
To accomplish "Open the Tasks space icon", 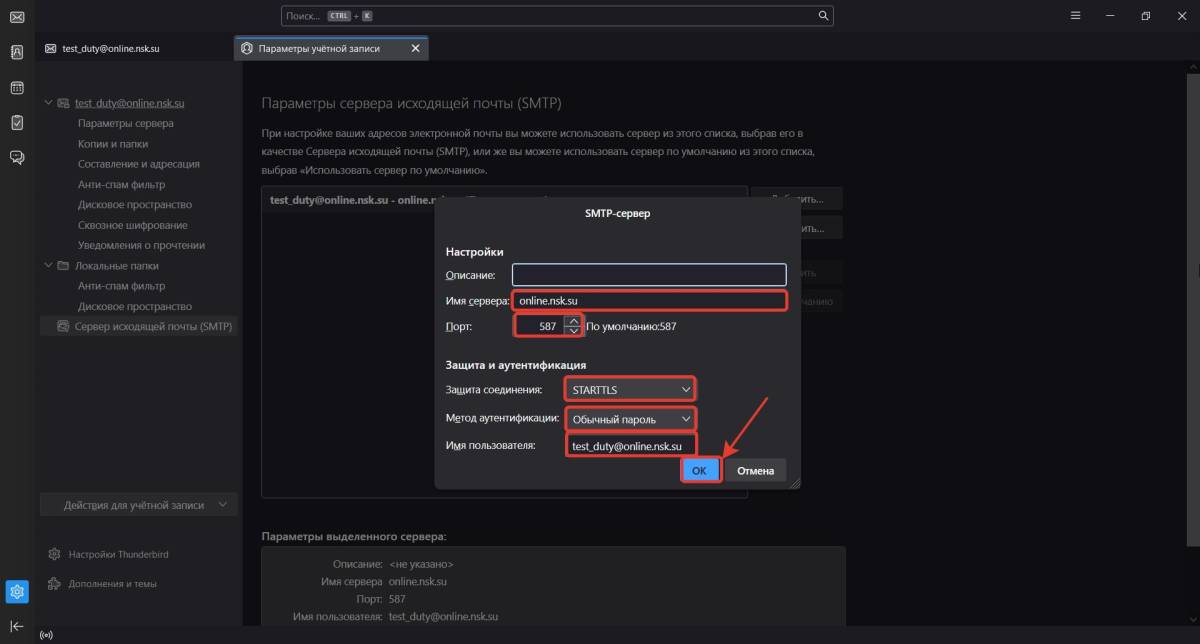I will coord(17,122).
